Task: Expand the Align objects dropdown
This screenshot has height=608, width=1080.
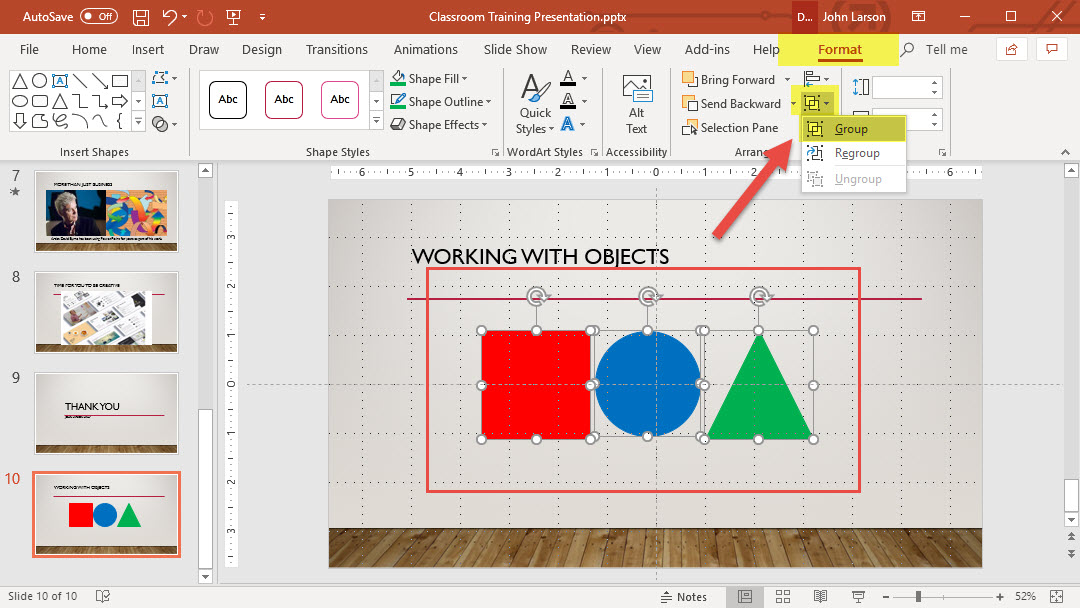Action: [x=817, y=79]
